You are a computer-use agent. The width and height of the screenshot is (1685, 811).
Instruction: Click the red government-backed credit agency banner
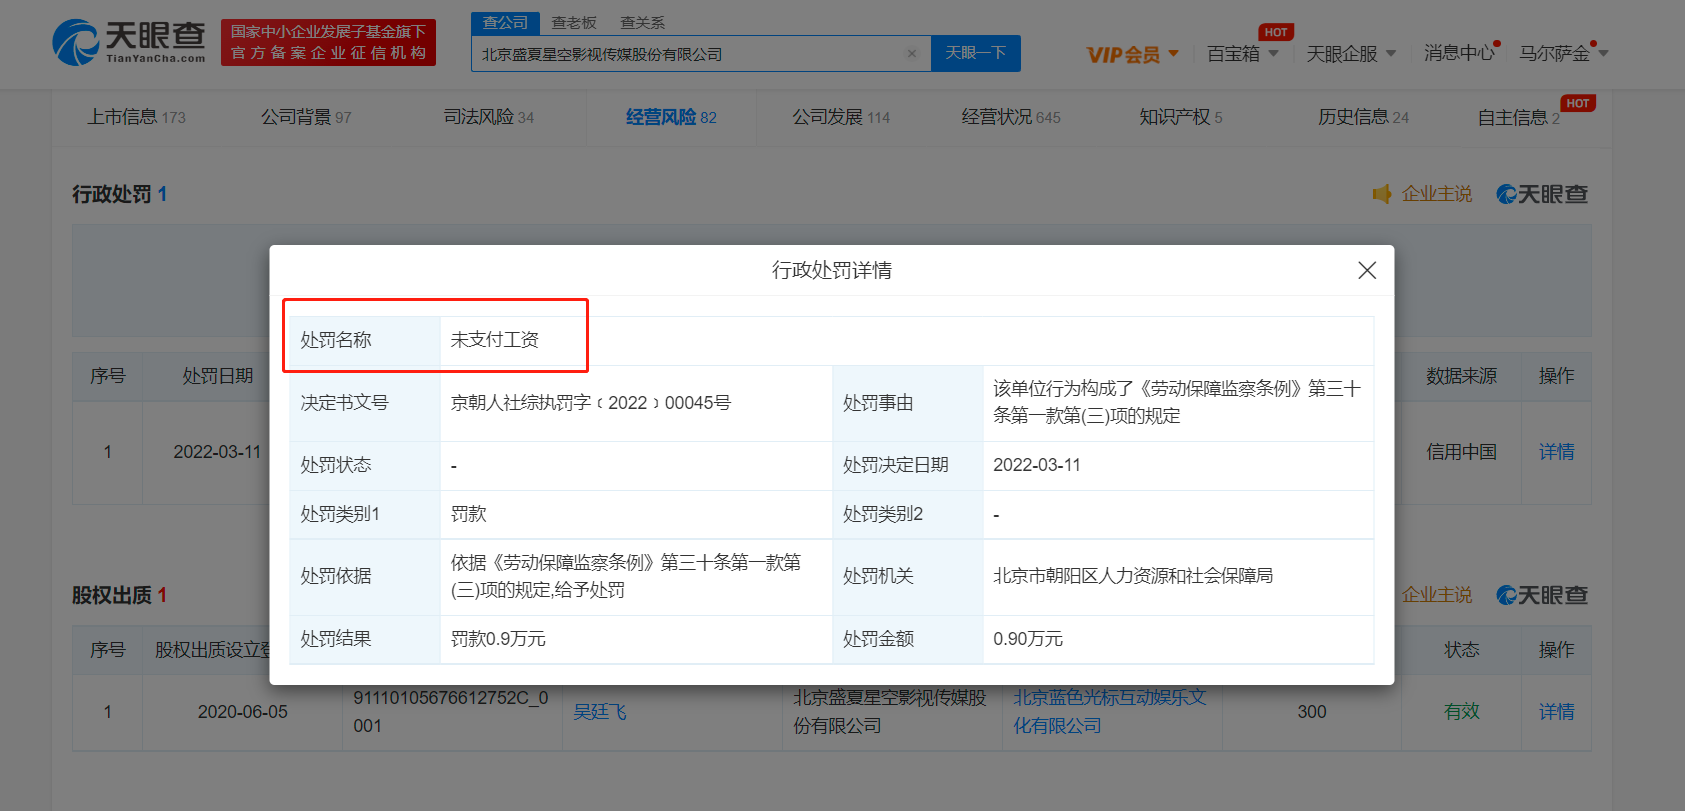tap(328, 43)
